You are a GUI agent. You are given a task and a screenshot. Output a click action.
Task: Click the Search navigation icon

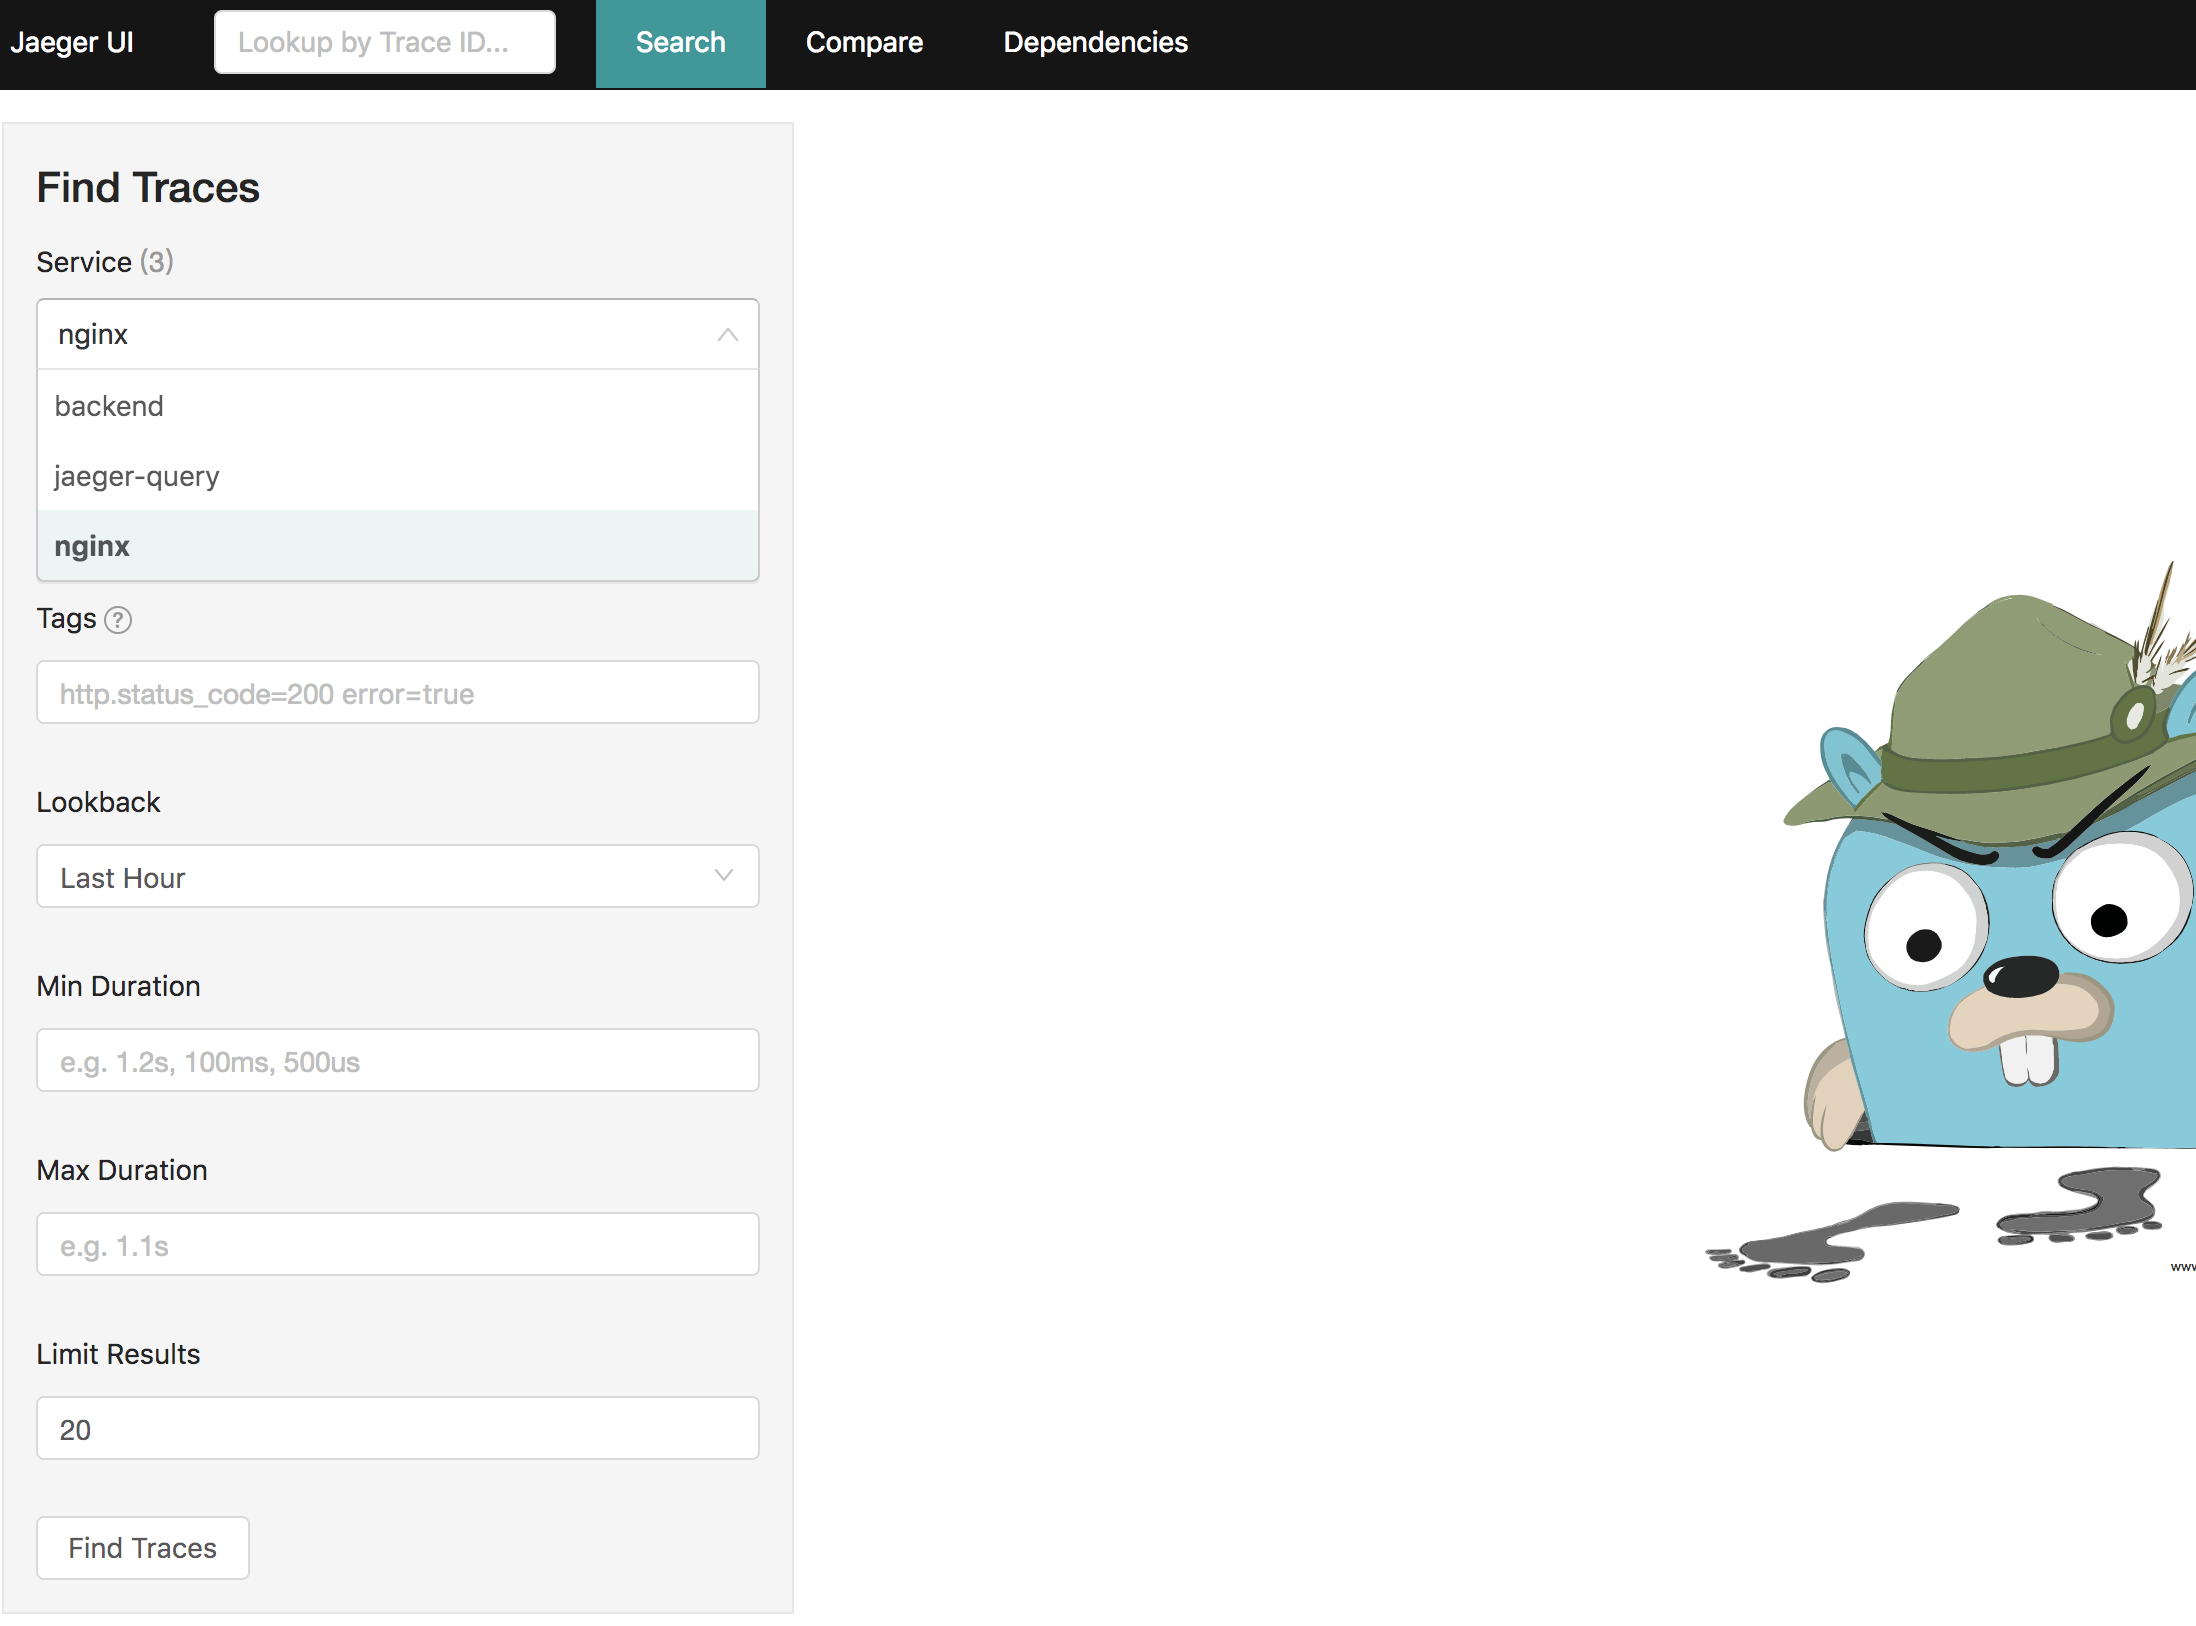click(681, 43)
